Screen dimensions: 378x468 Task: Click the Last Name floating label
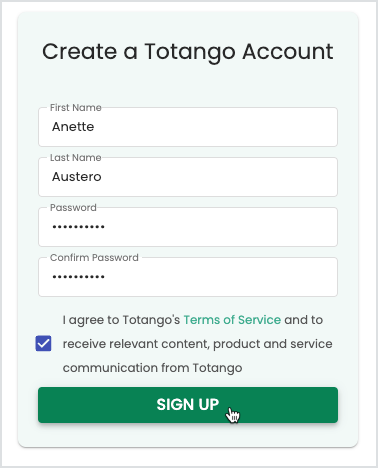click(x=76, y=158)
